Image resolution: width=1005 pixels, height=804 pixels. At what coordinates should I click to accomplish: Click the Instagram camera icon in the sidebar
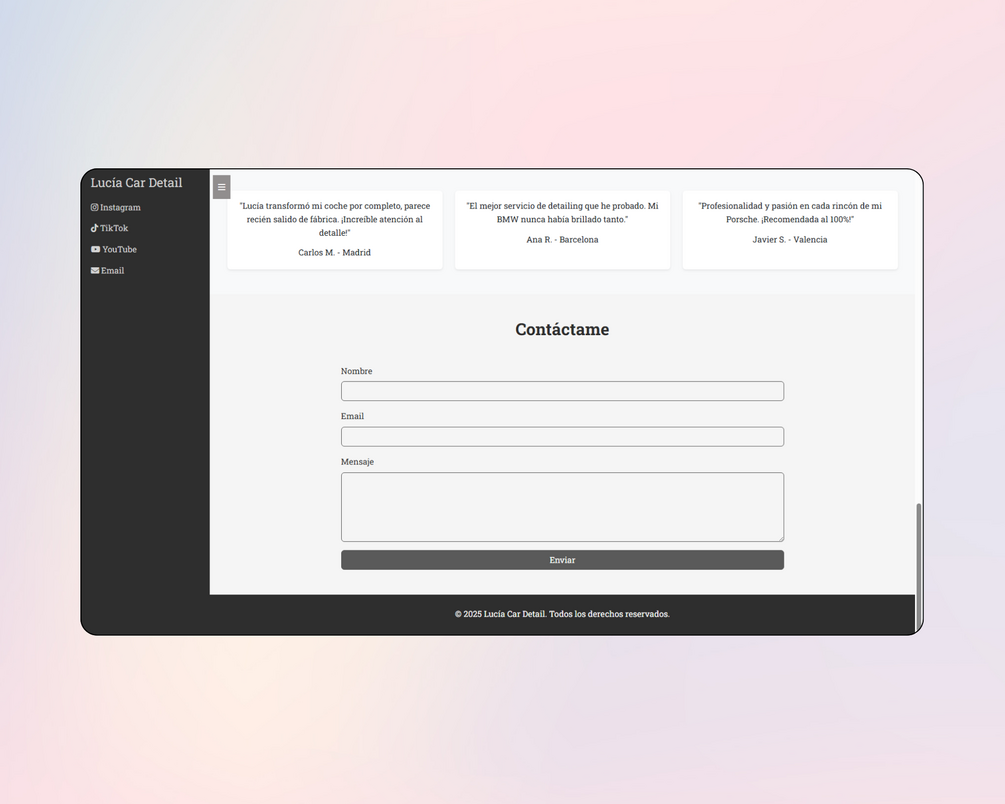coord(94,207)
